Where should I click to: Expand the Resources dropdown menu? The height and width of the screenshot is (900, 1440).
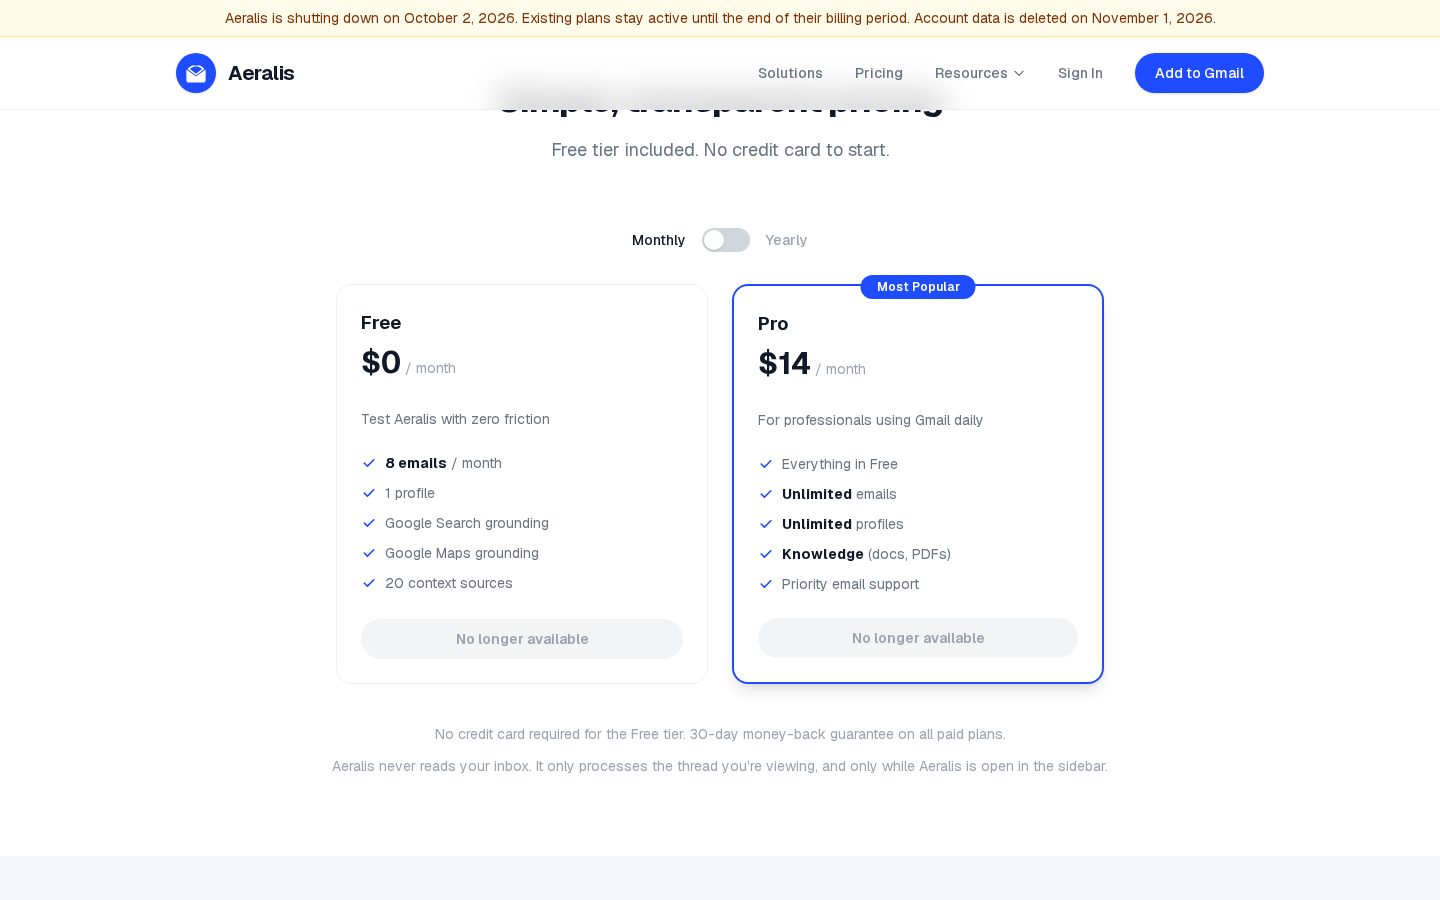pos(980,73)
